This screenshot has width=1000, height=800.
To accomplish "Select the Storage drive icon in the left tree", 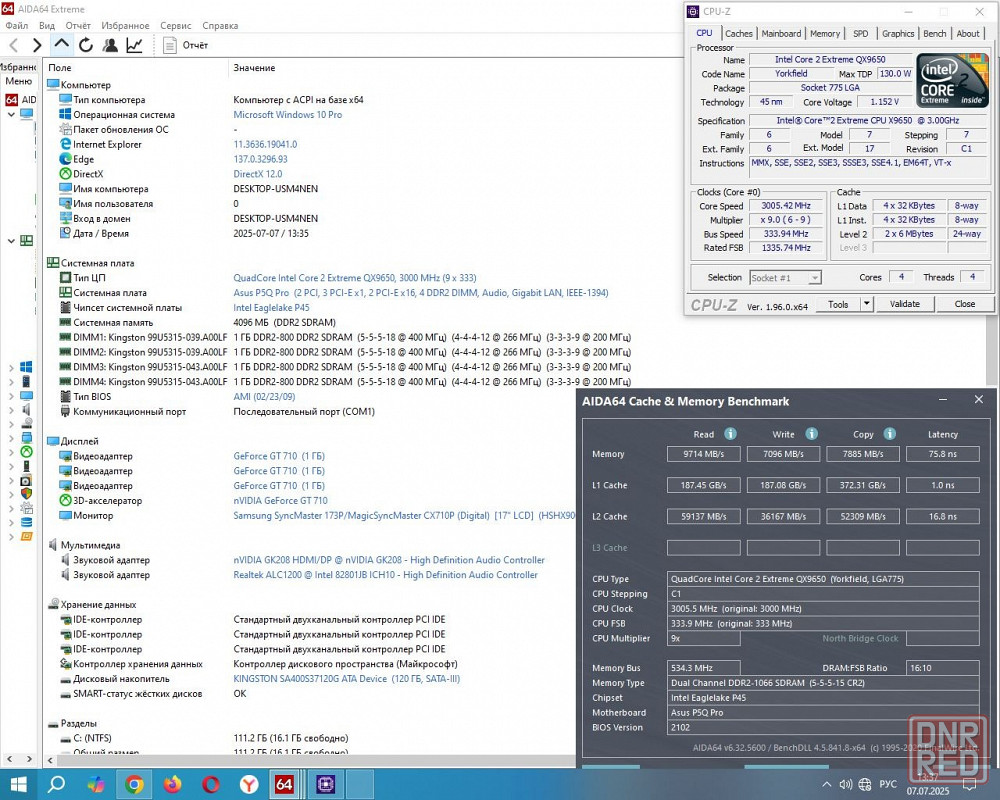I will (x=26, y=423).
